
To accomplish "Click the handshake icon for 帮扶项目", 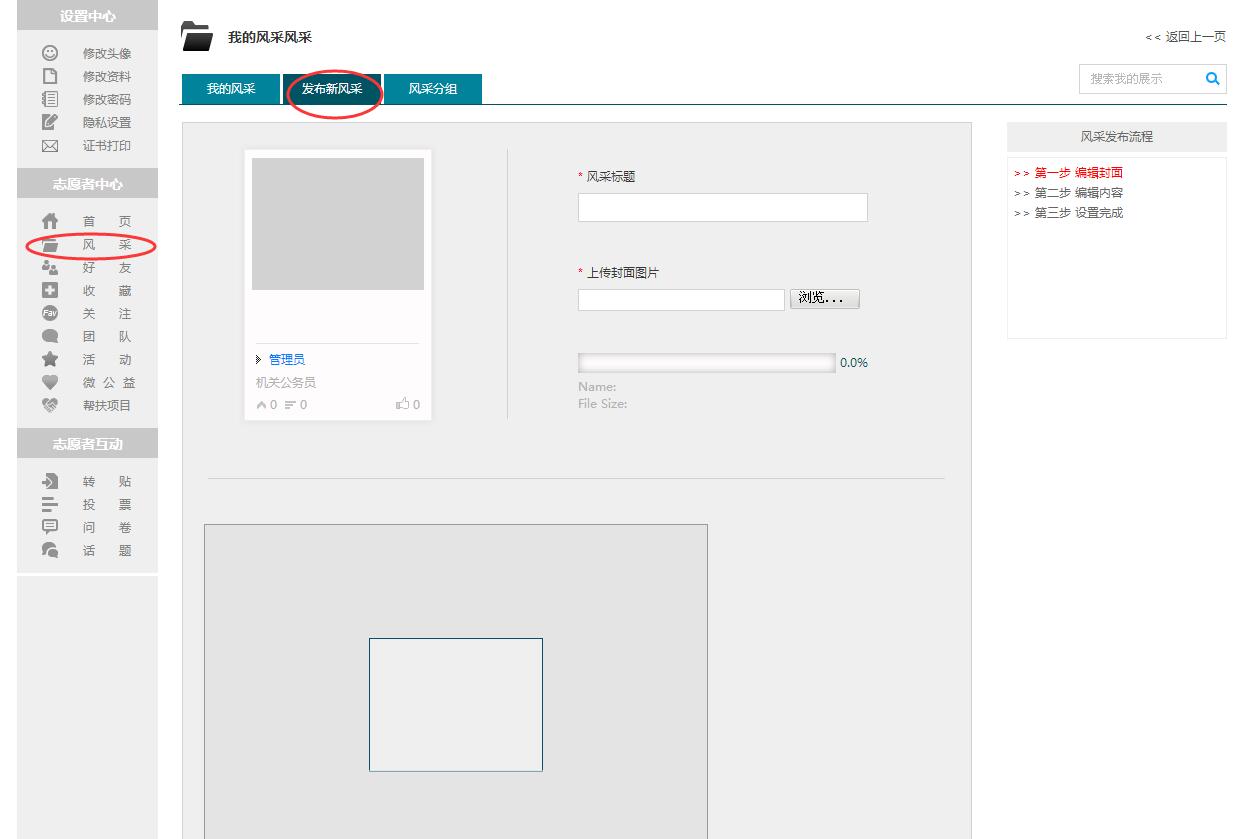I will 49,405.
